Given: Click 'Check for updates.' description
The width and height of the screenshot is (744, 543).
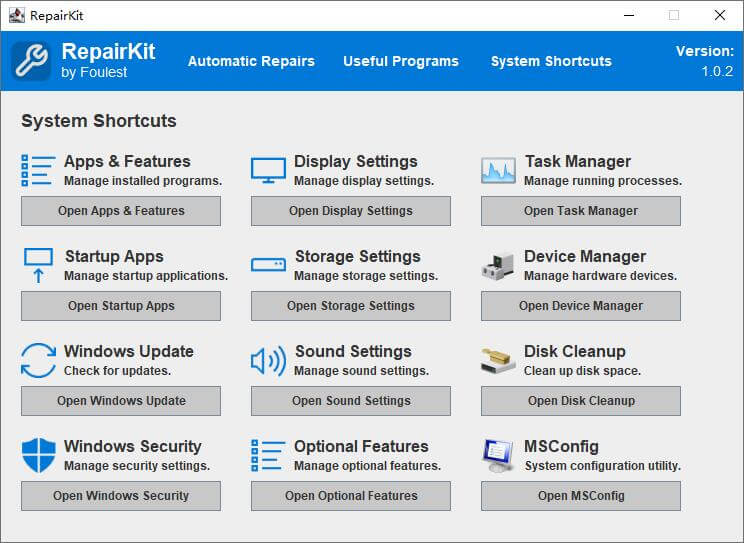Looking at the screenshot, I should [117, 371].
